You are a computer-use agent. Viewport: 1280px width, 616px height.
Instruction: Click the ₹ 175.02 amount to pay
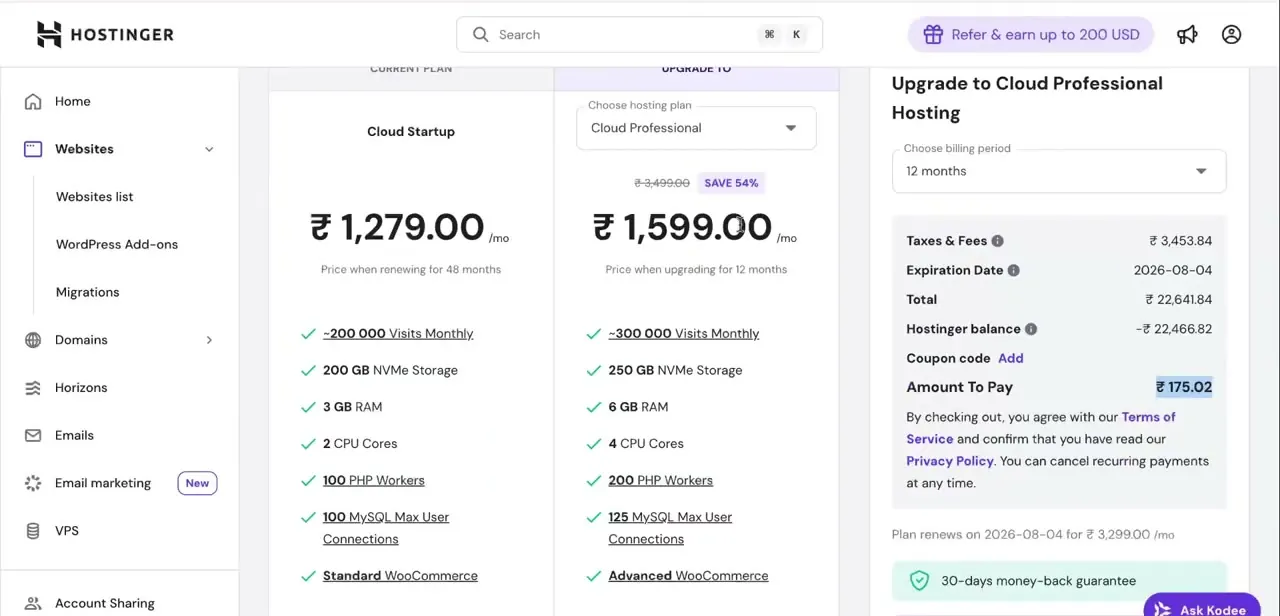coord(1184,387)
